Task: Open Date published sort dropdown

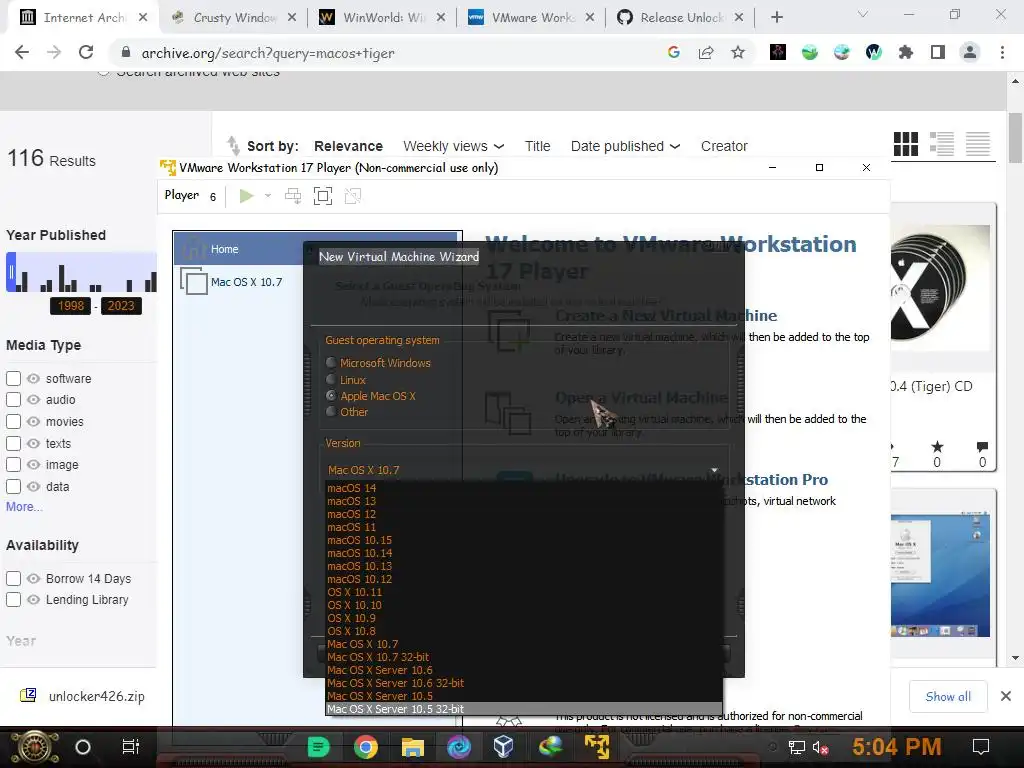Action: point(625,146)
